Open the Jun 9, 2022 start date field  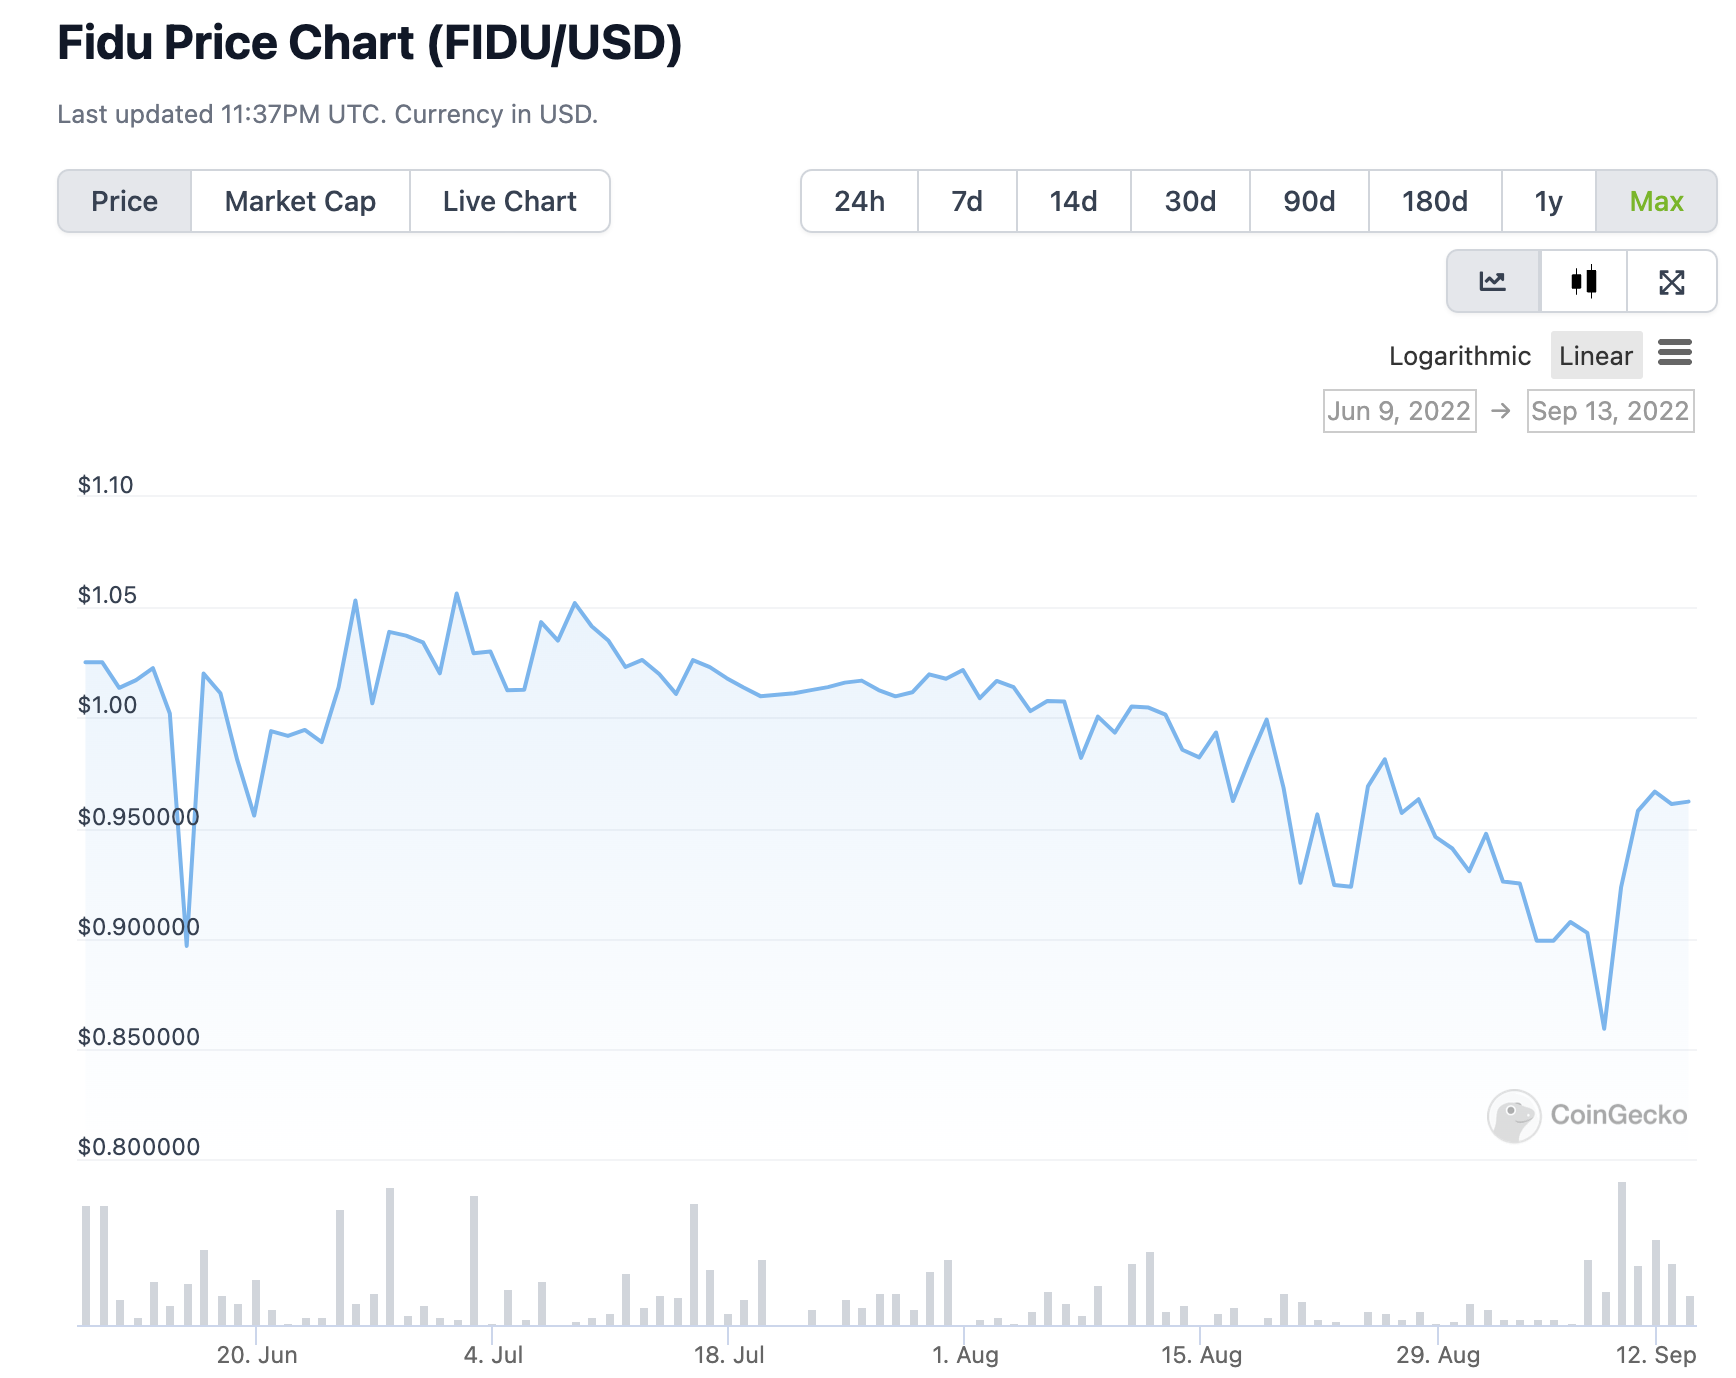click(1399, 411)
